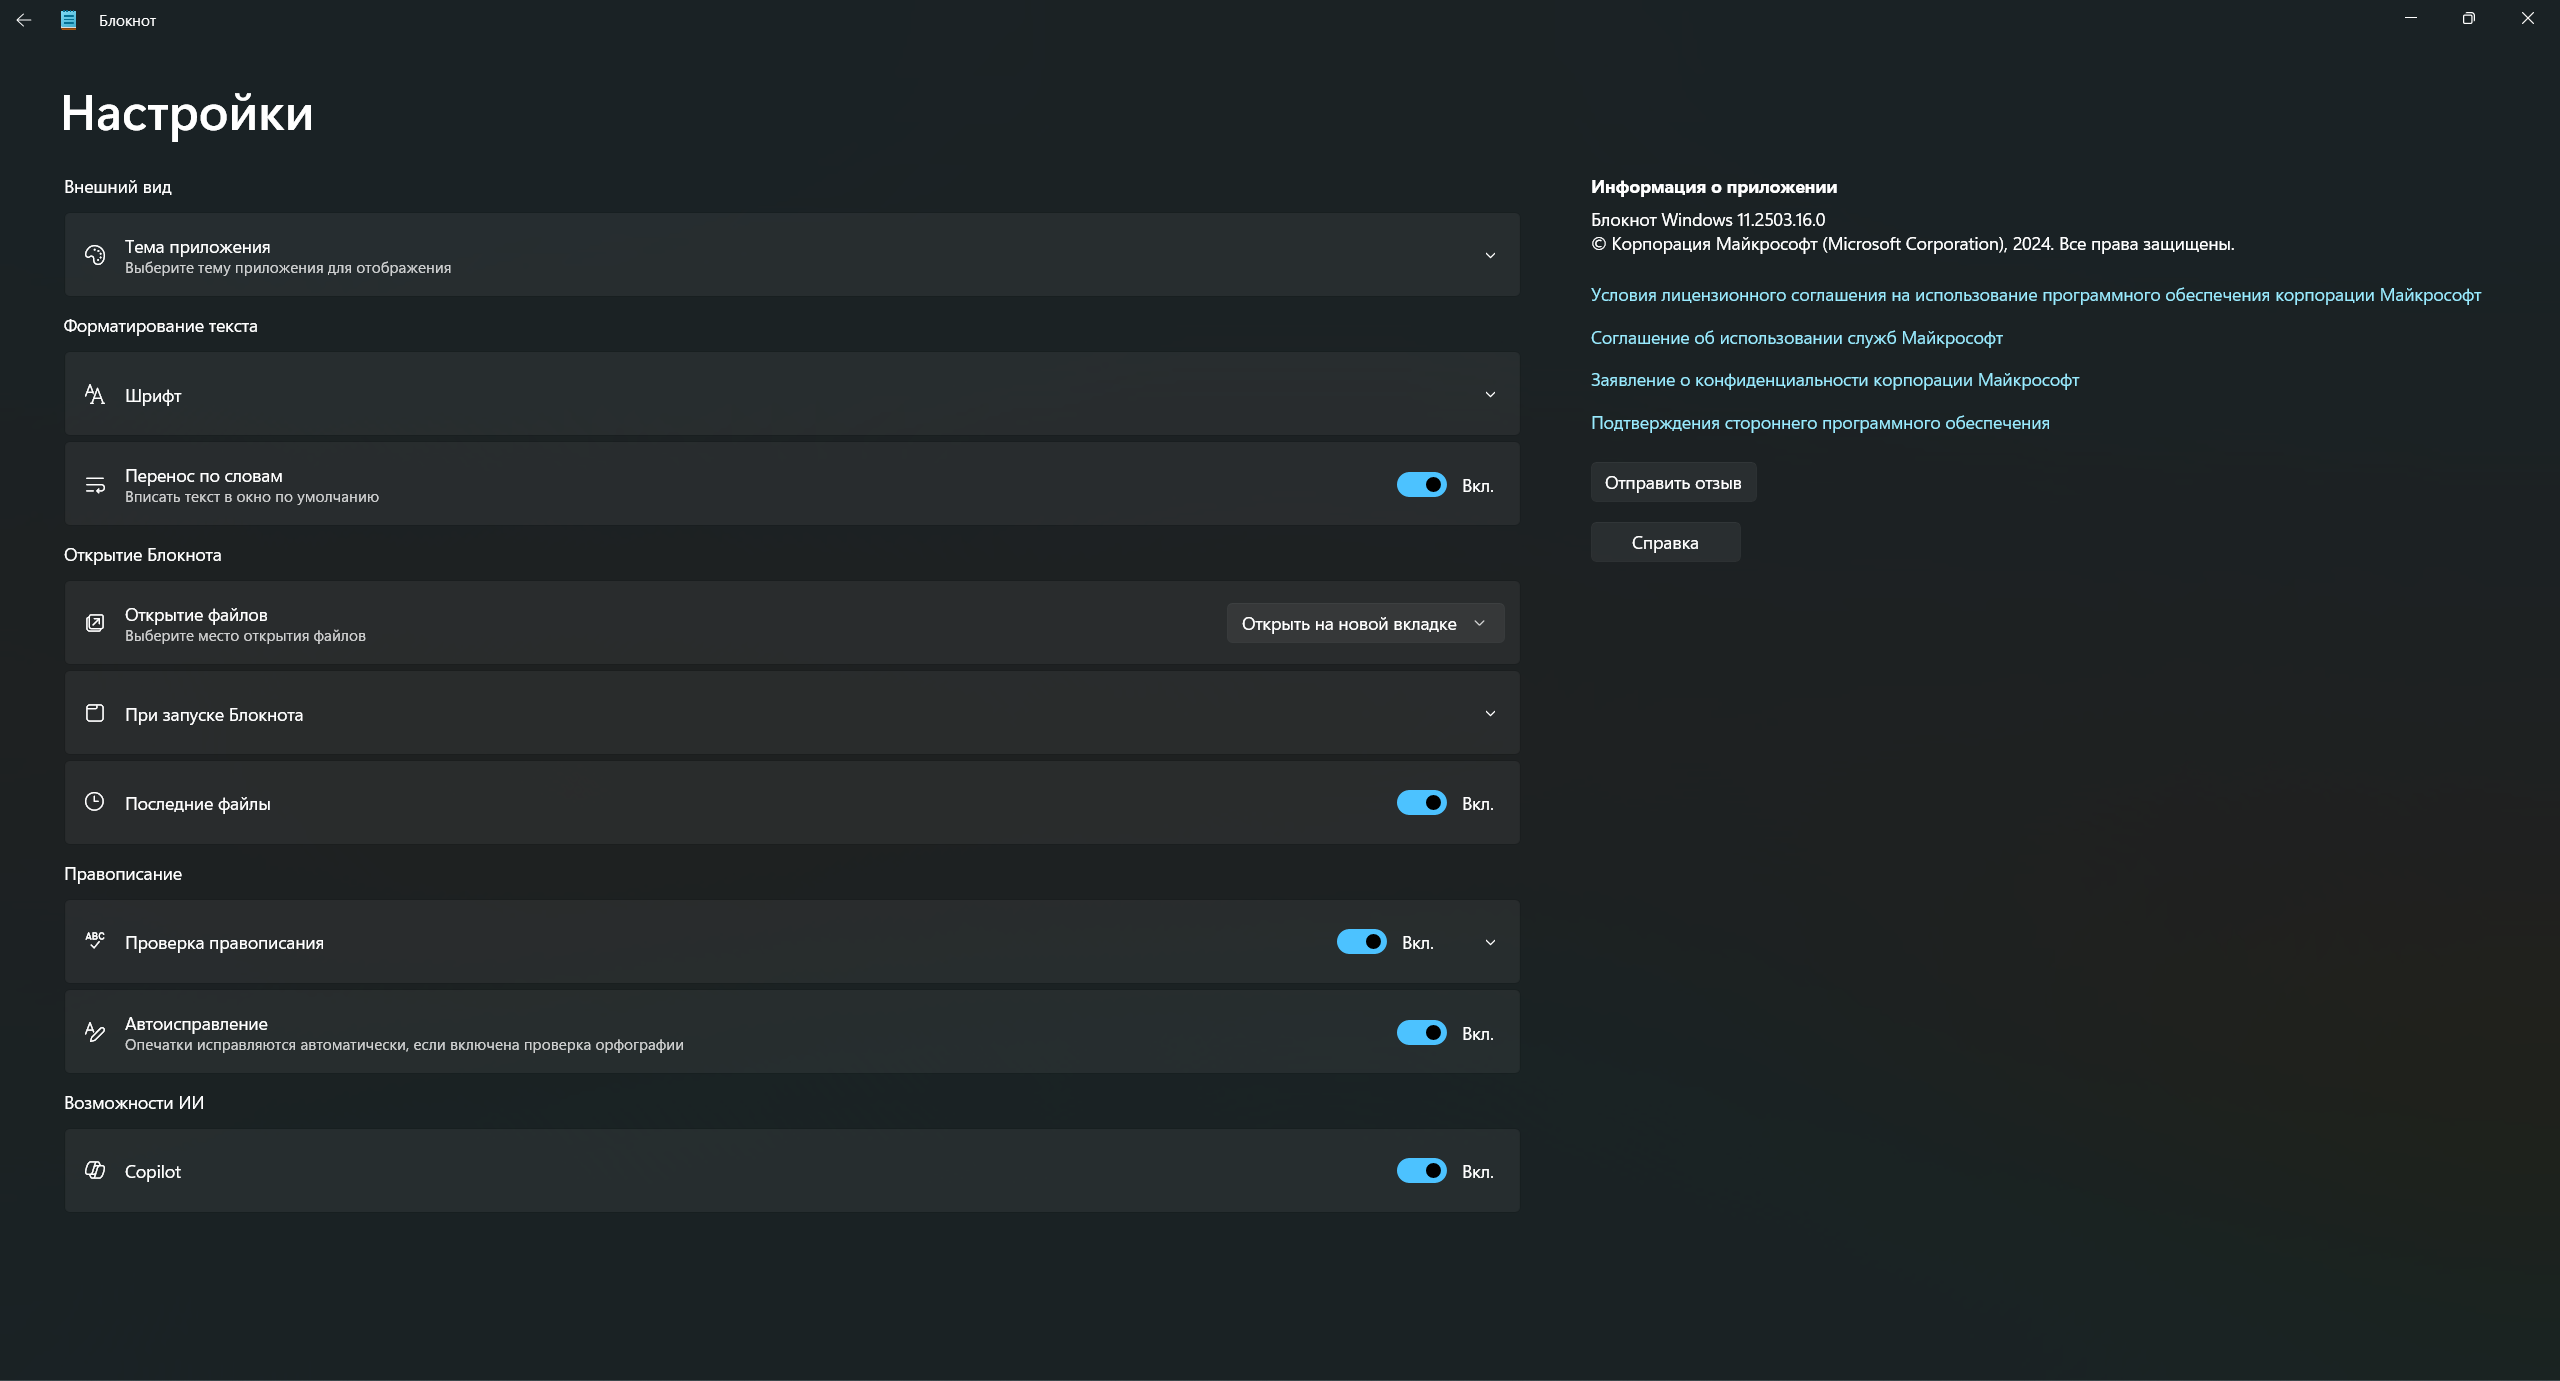The height and width of the screenshot is (1381, 2560).
Task: Toggle Copilot off
Action: pos(1421,1171)
